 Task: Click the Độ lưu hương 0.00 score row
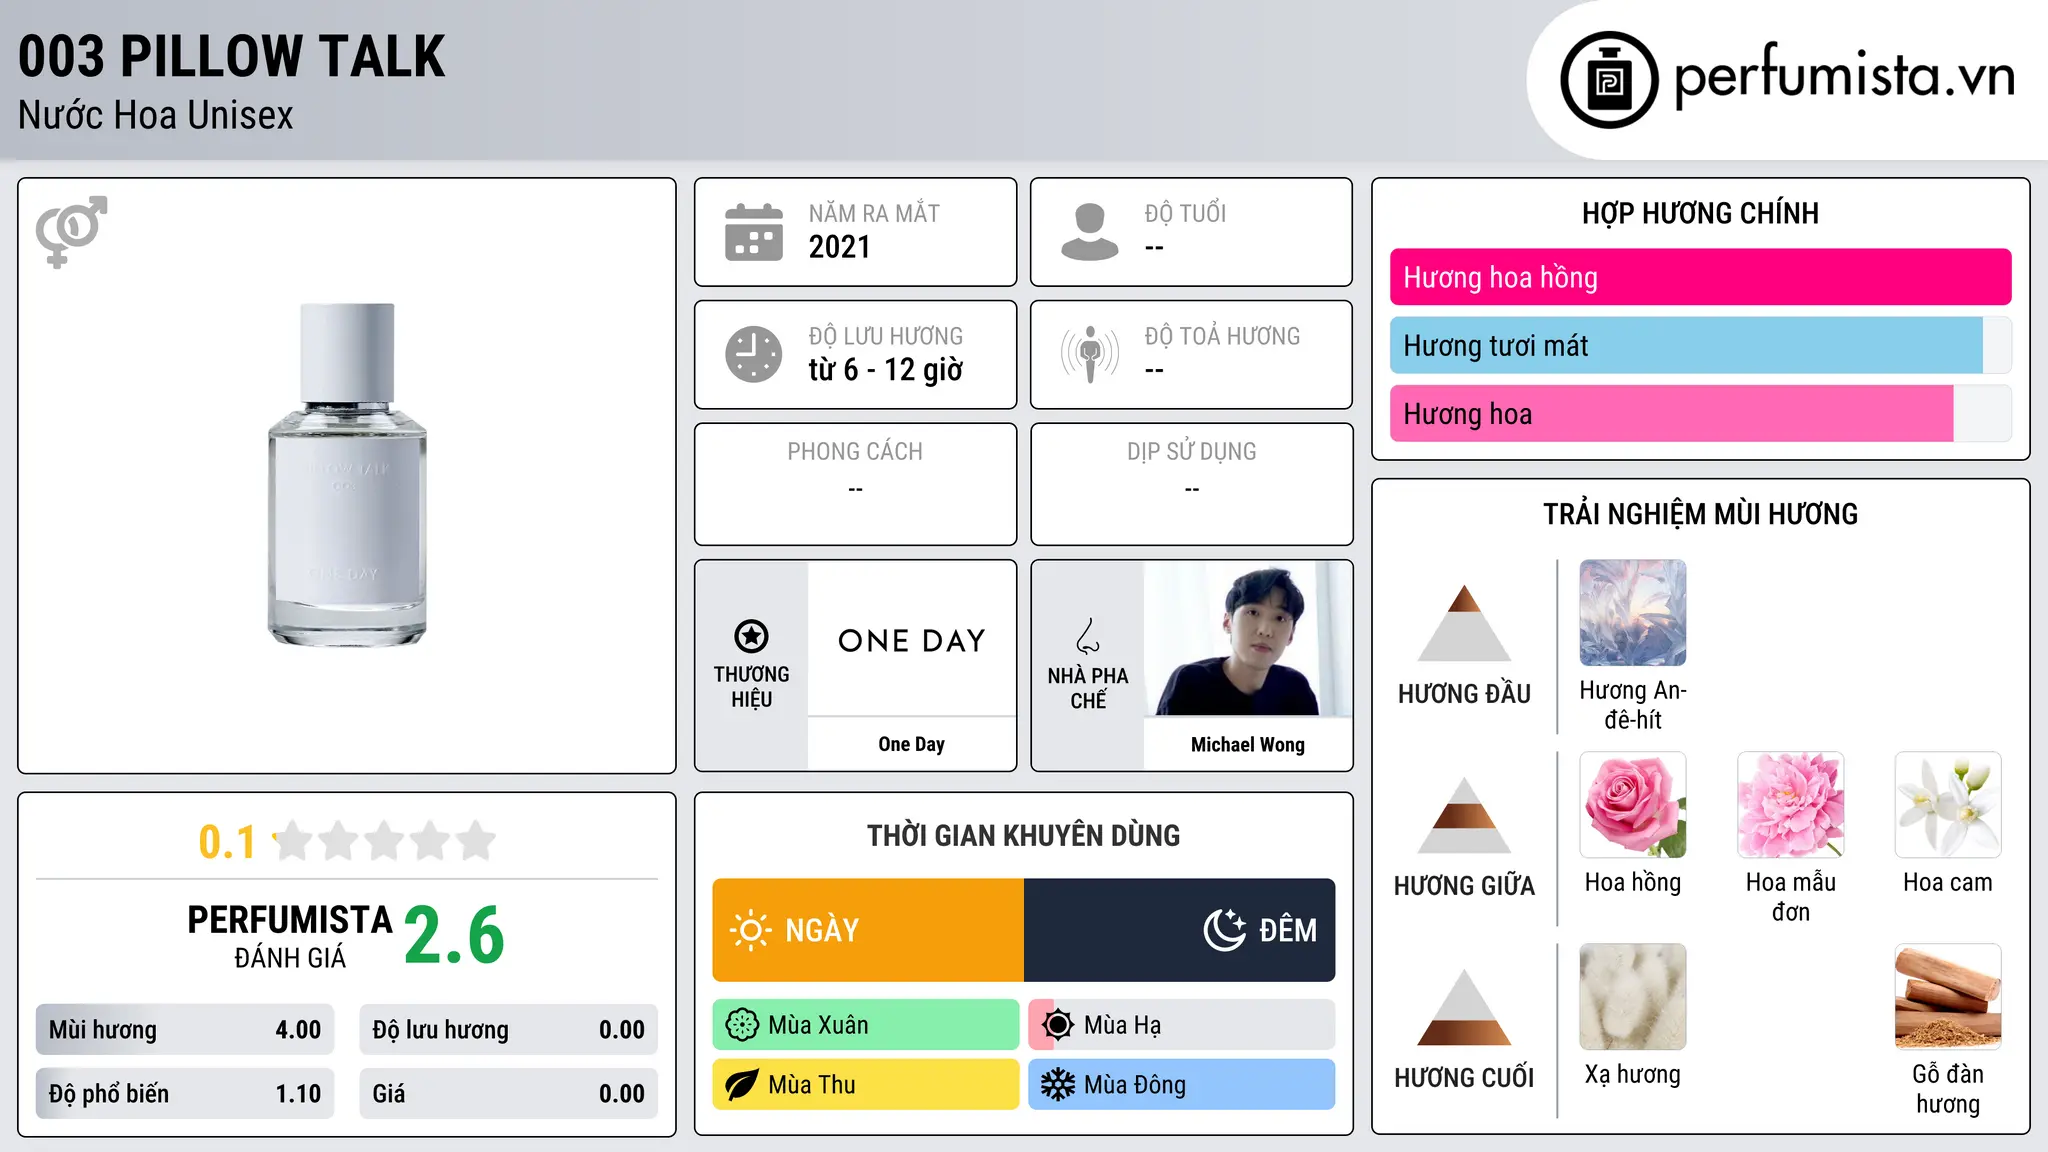pyautogui.click(x=509, y=1030)
